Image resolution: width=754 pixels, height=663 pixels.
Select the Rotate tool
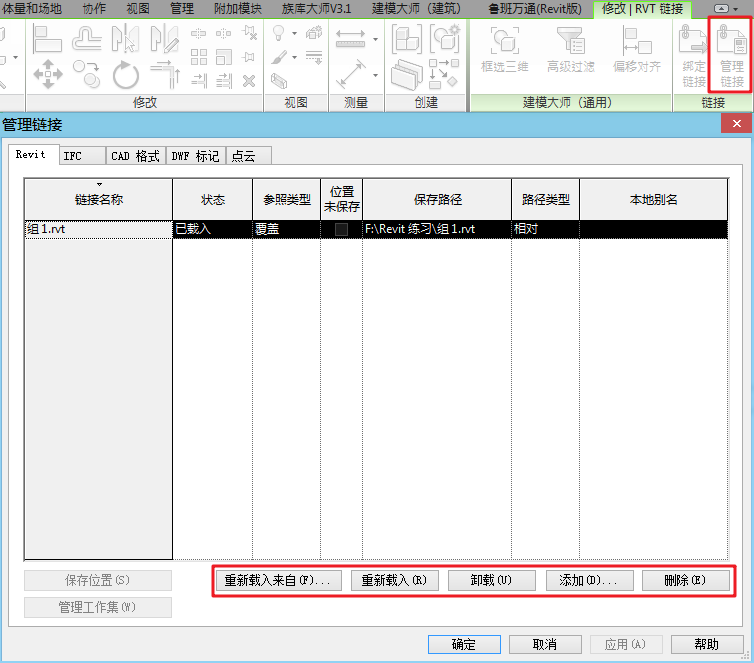pyautogui.click(x=126, y=75)
